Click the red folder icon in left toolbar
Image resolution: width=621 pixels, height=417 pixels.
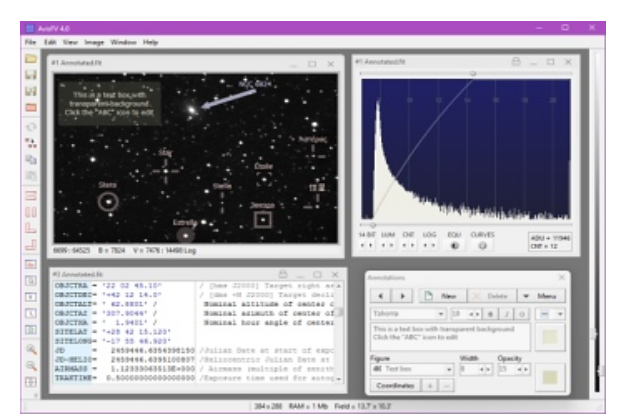31,107
